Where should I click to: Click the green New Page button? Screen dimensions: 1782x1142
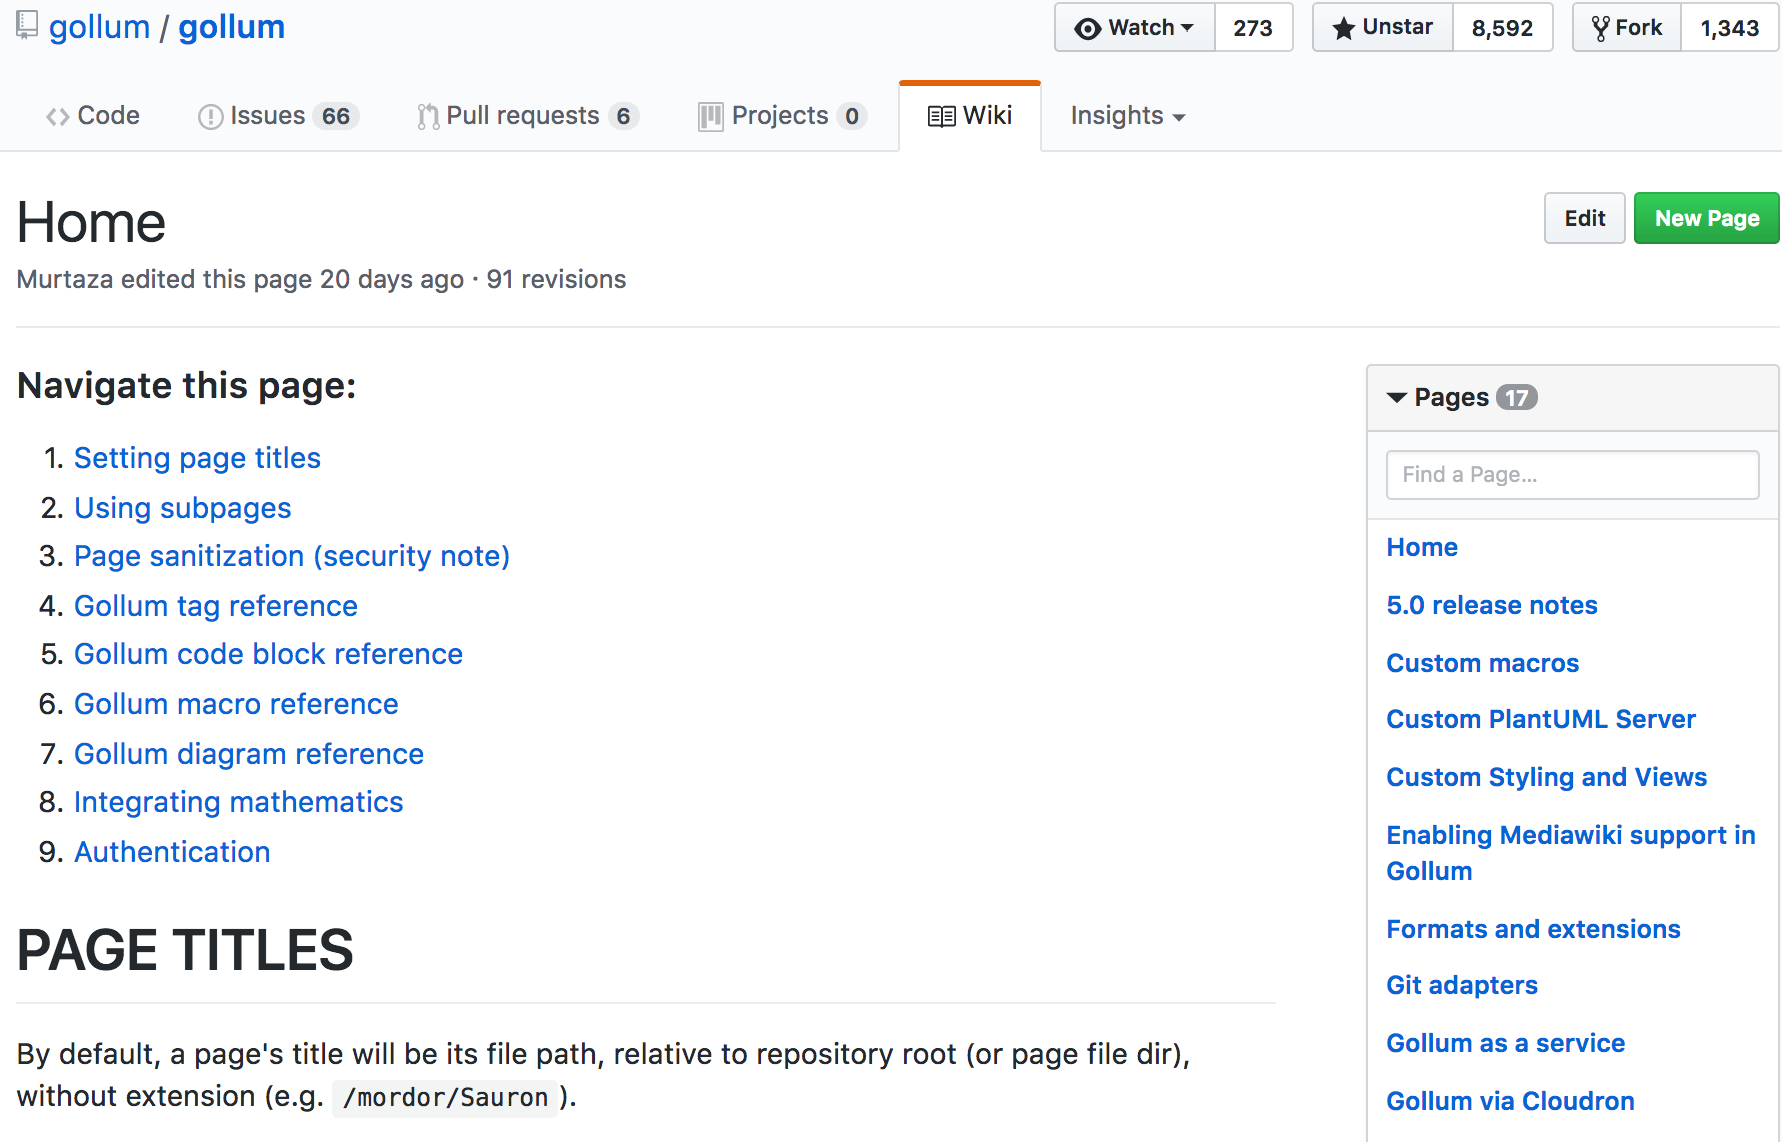(1707, 218)
